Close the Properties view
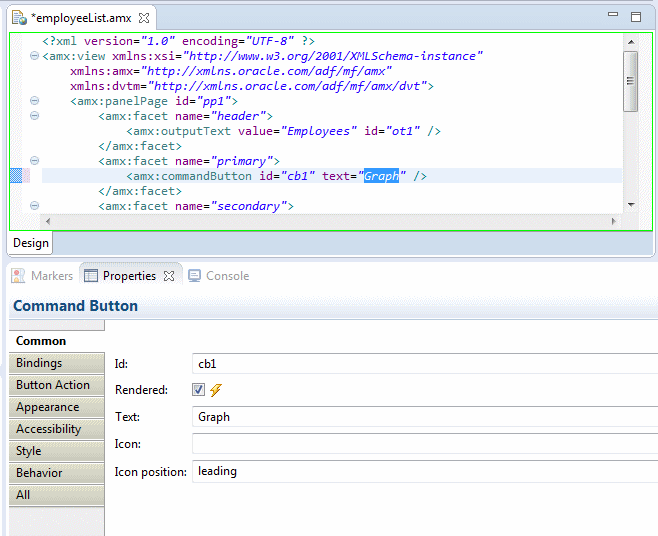Screen dimensions: 658x536 169,276
